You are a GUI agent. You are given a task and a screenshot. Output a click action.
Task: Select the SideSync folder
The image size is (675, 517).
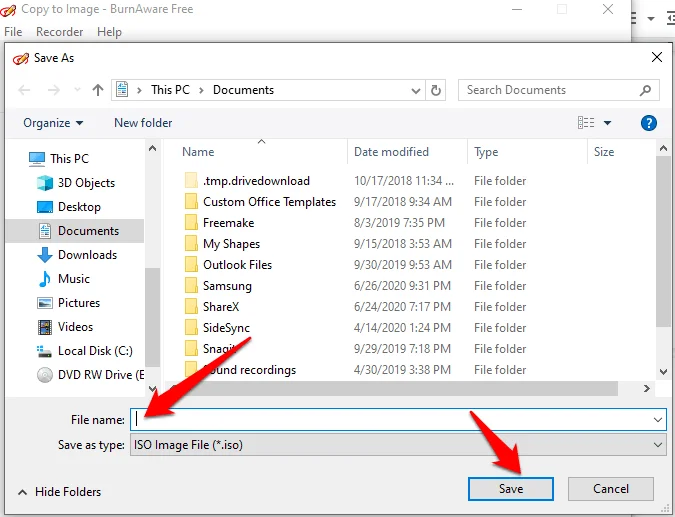[226, 328]
